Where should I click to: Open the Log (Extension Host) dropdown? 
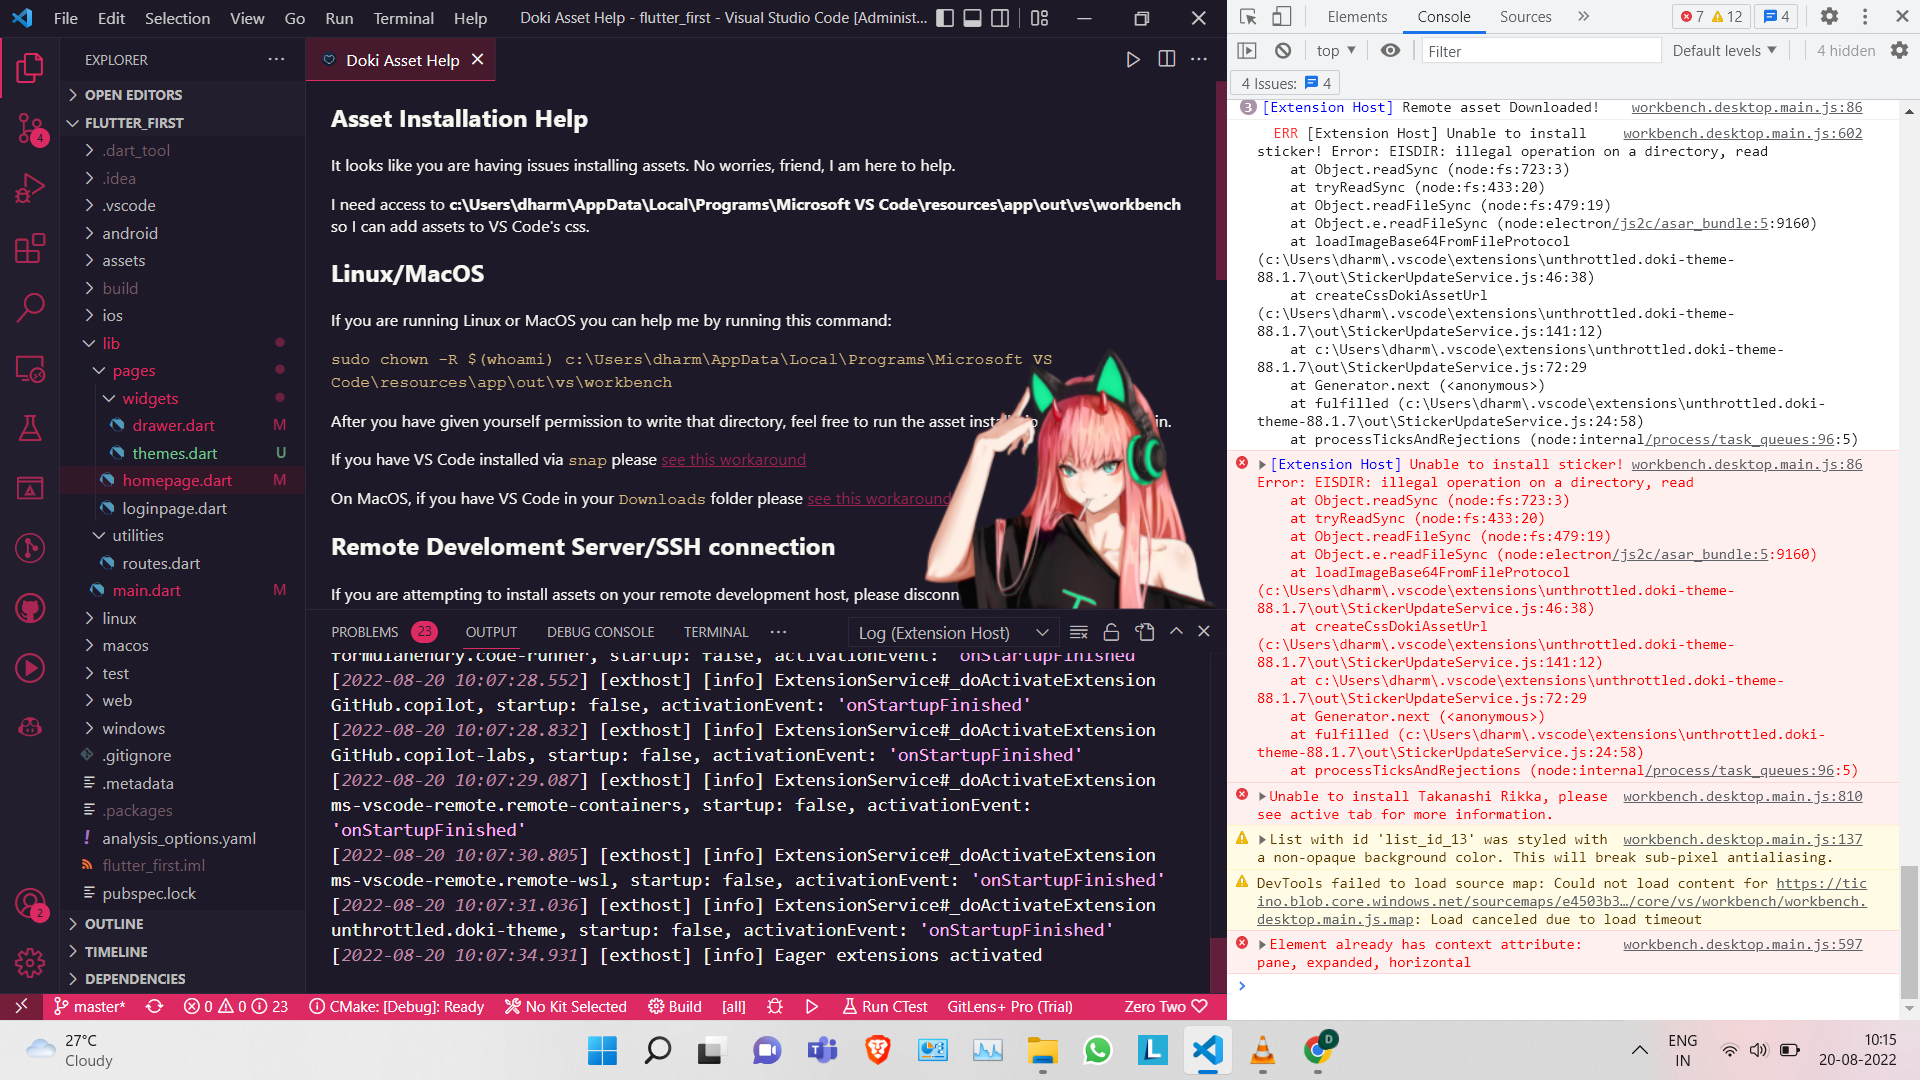(950, 632)
